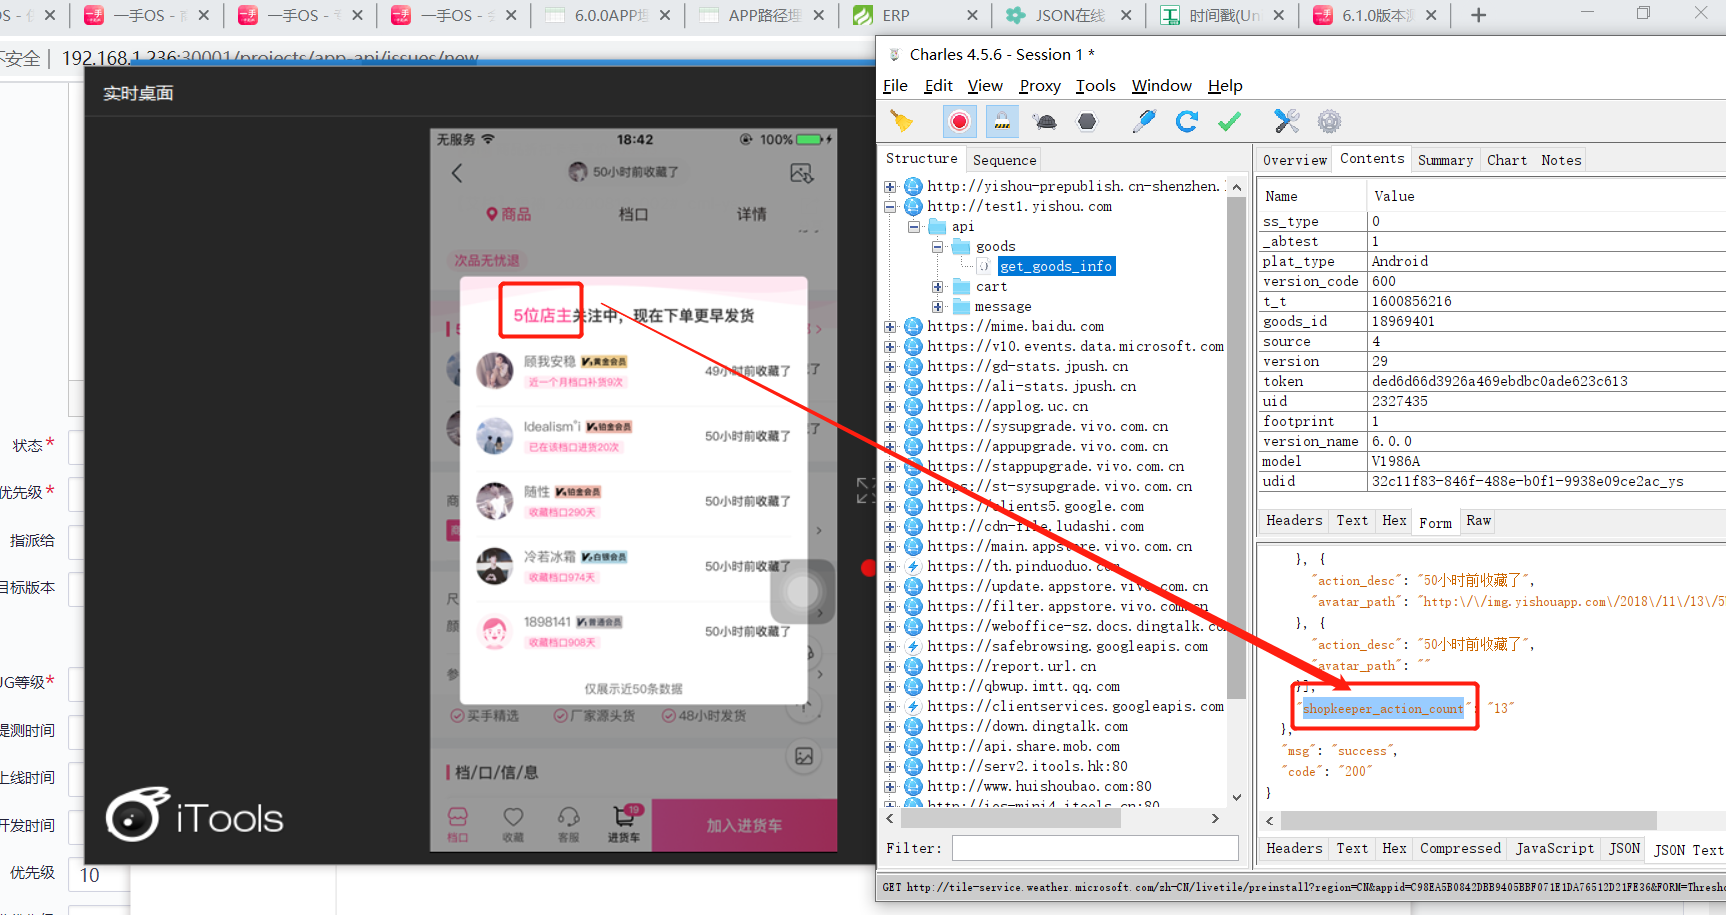
Task: Open the View menu in Charles
Action: [985, 86]
